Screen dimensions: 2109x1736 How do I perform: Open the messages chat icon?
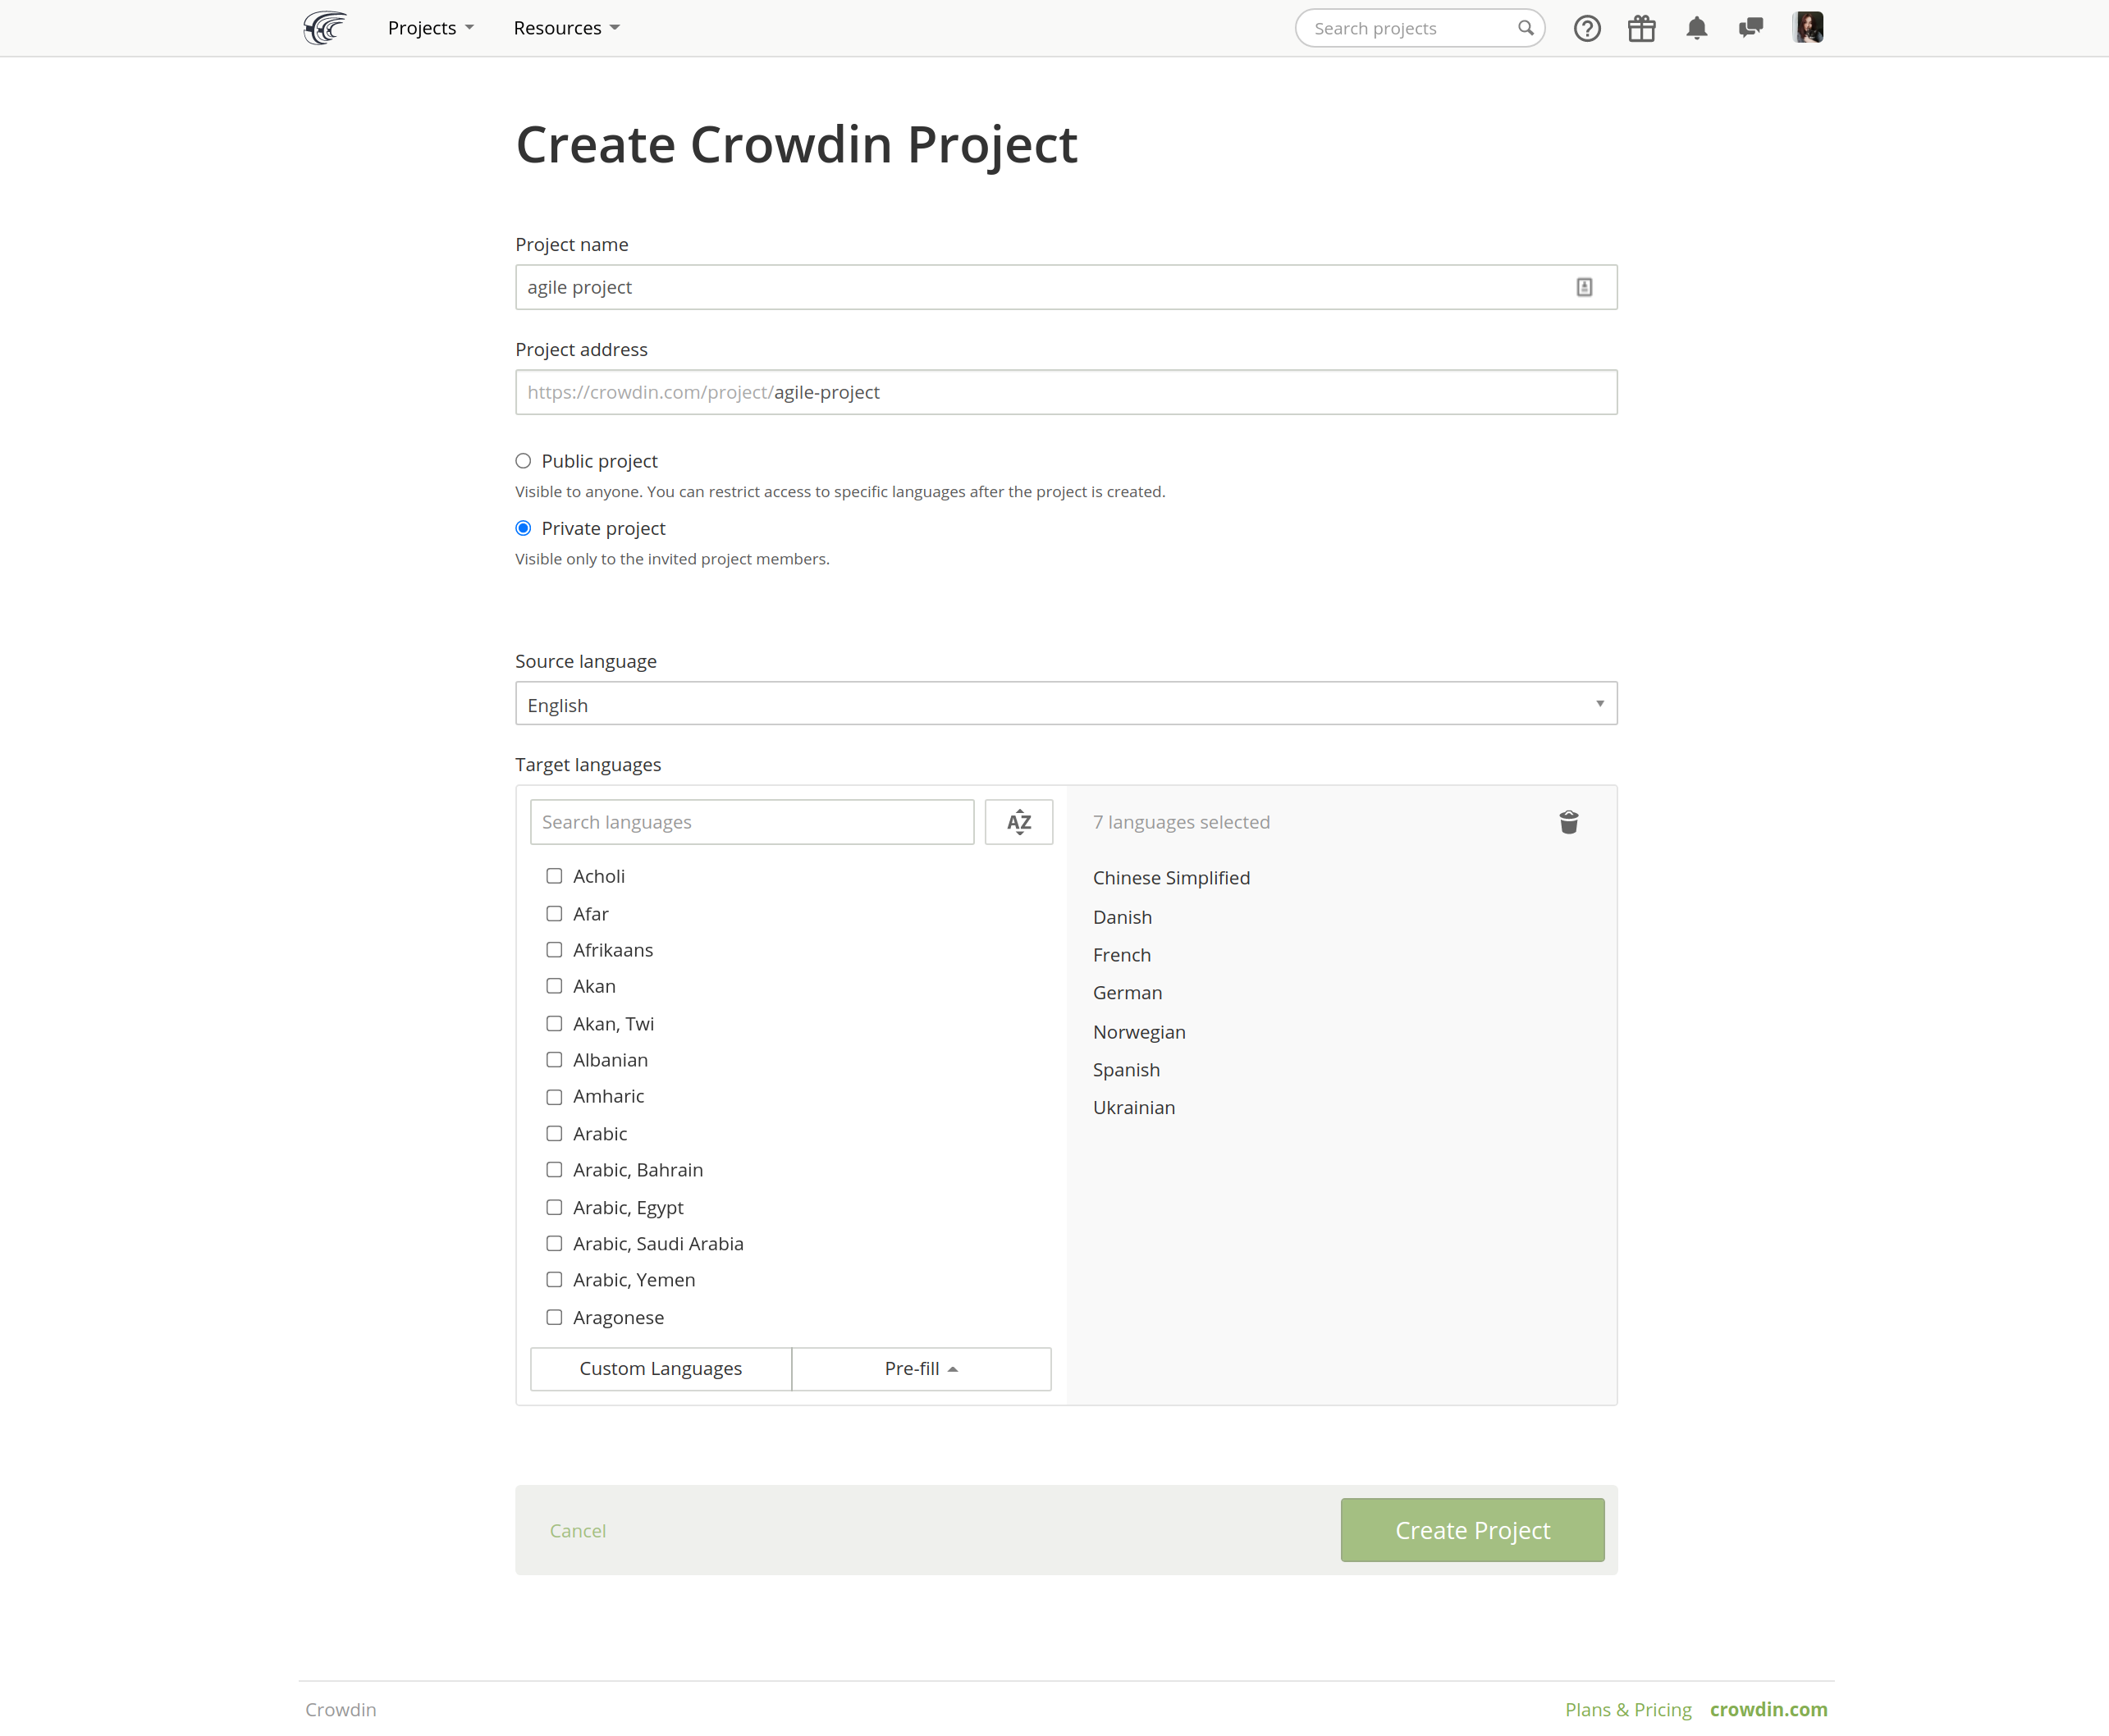click(x=1751, y=28)
